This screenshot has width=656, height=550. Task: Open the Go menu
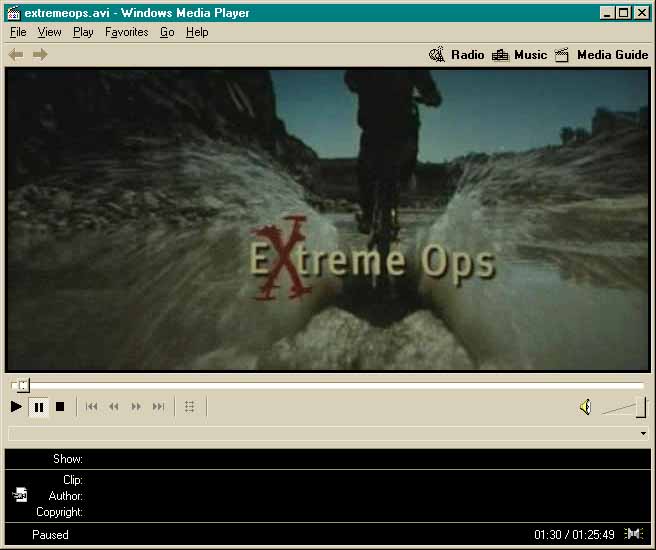pos(167,32)
